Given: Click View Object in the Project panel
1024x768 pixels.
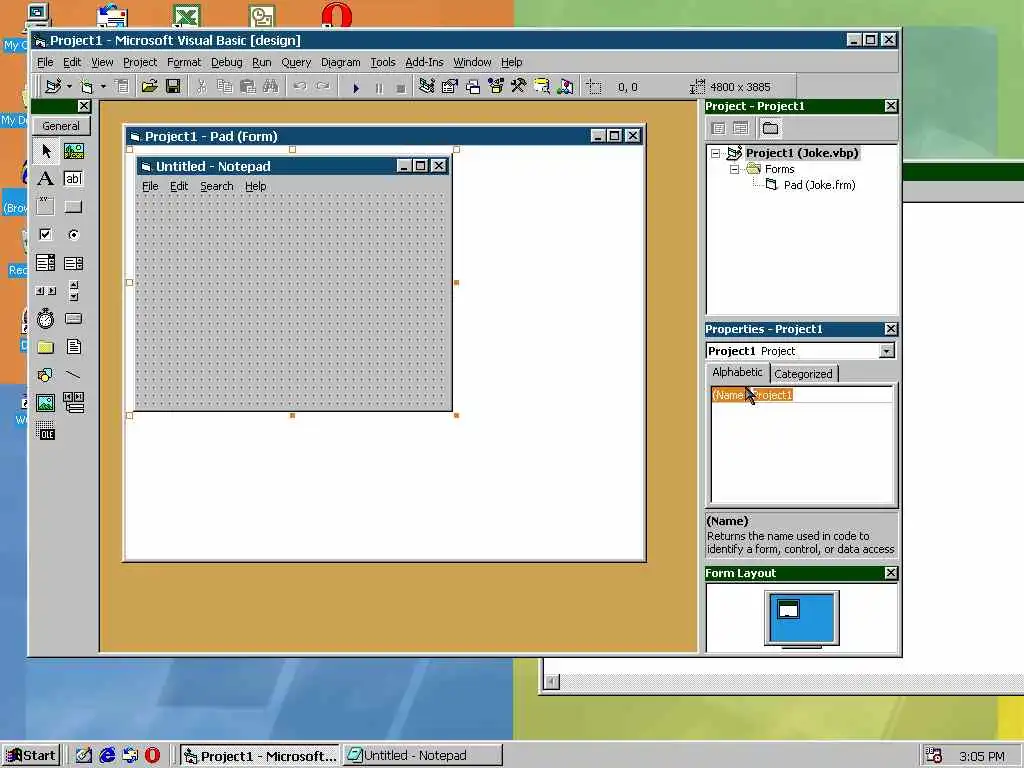Looking at the screenshot, I should (x=741, y=128).
